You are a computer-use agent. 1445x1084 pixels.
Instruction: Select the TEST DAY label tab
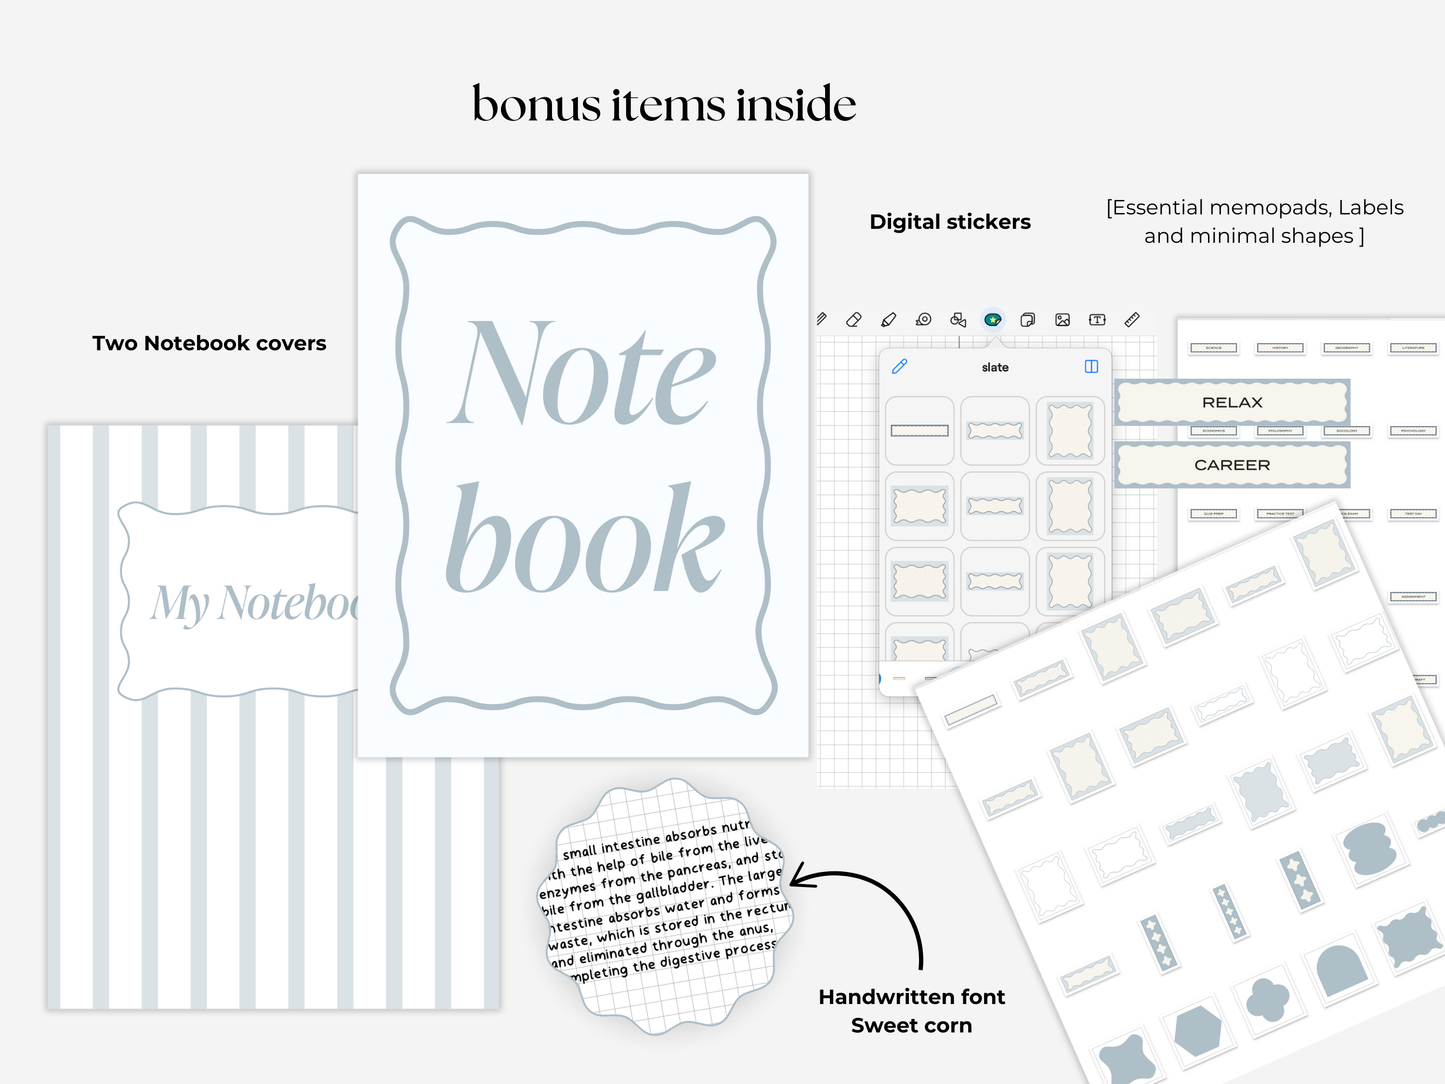tap(1413, 514)
